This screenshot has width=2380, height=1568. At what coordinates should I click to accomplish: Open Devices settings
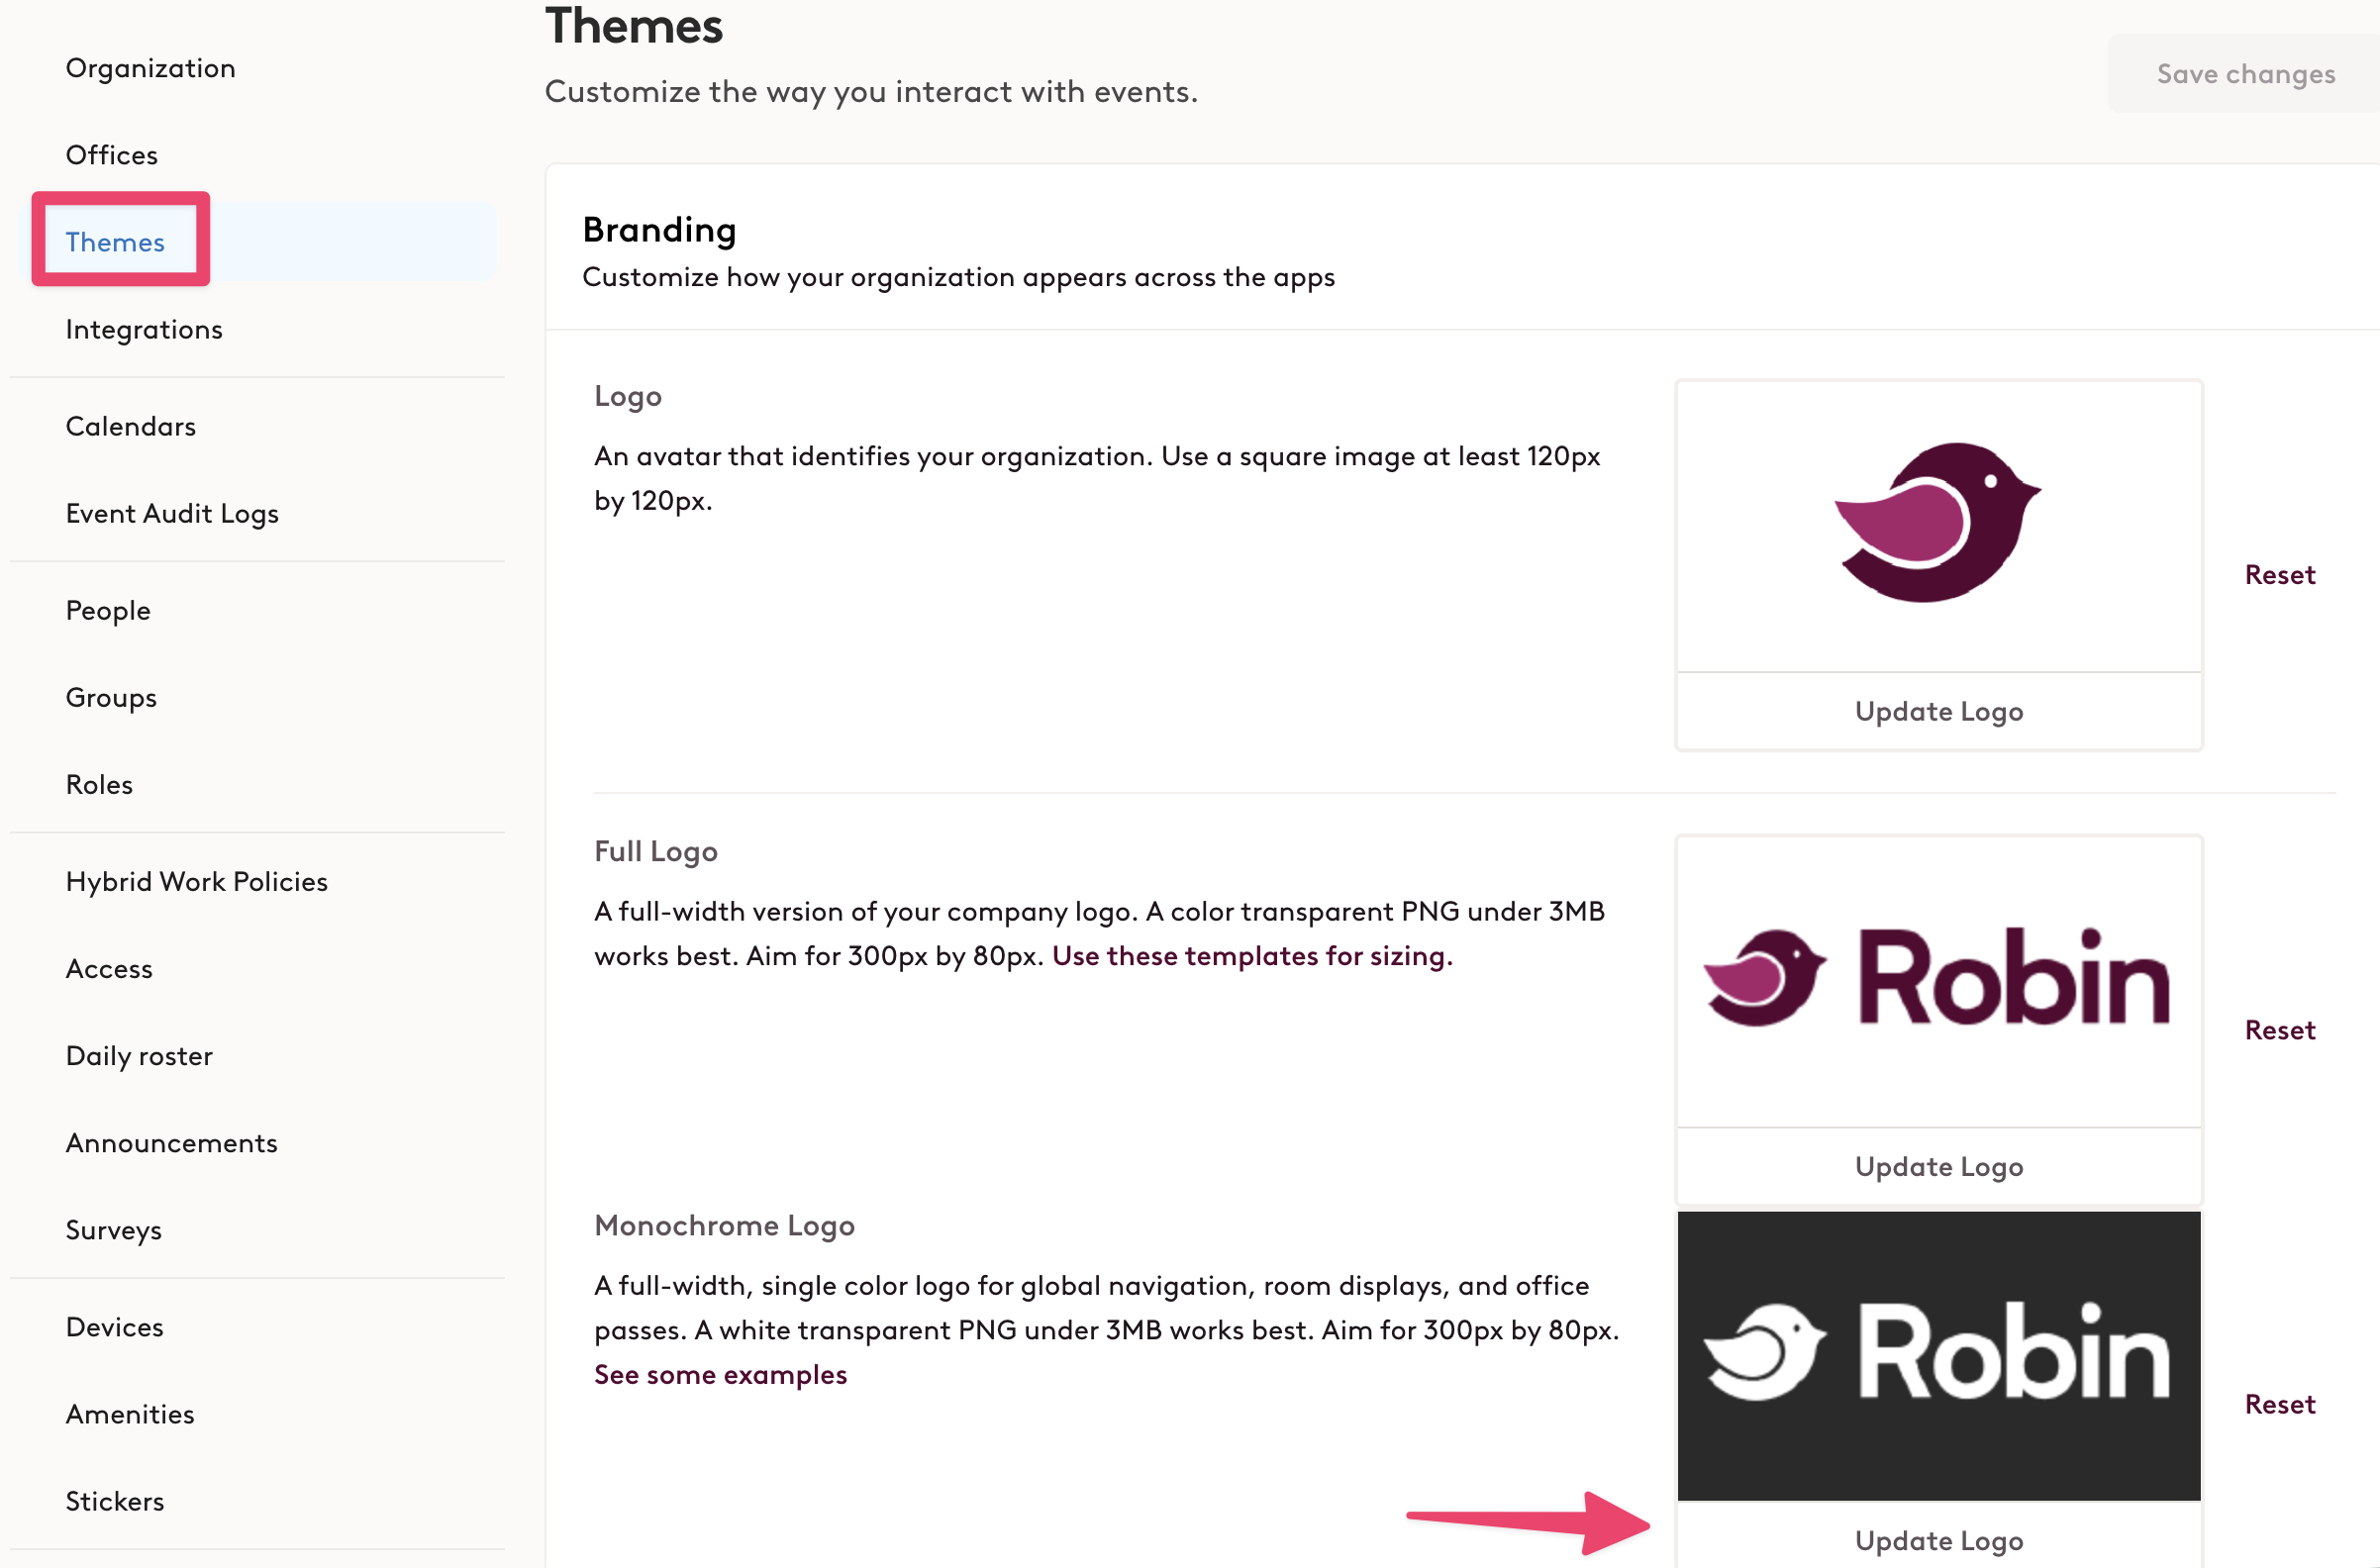pos(114,1326)
